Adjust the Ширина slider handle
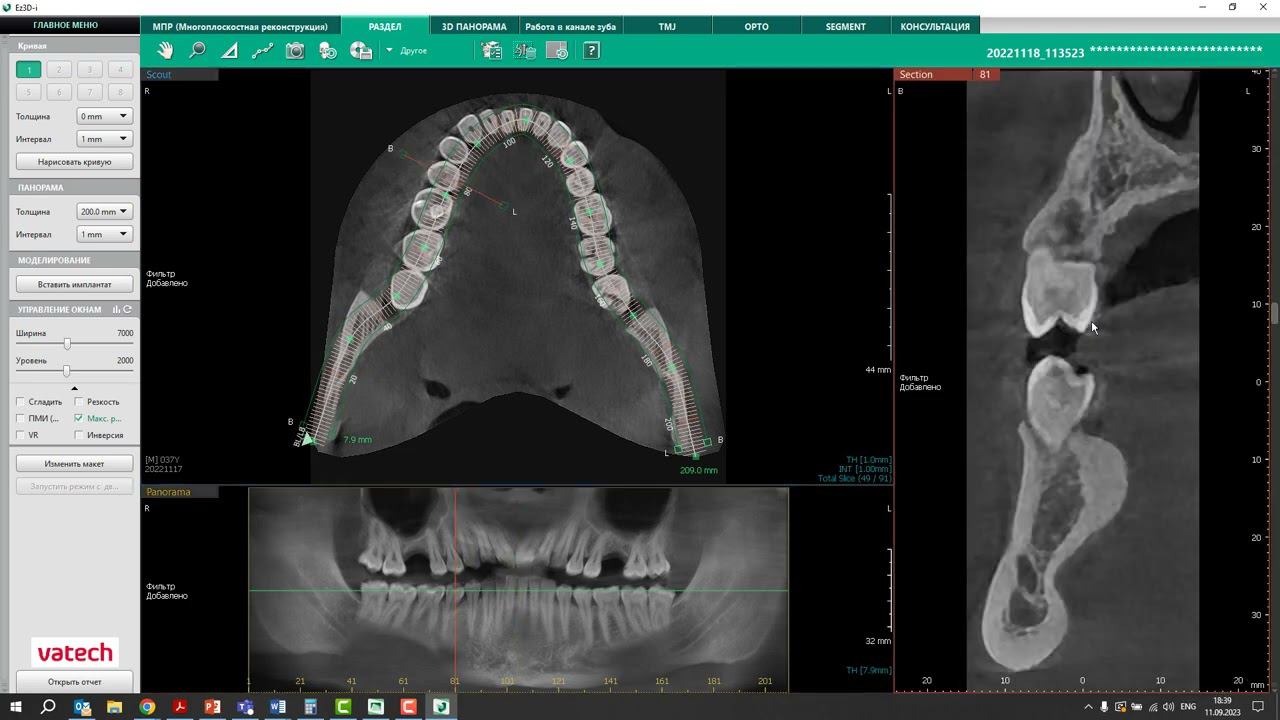 (67, 344)
